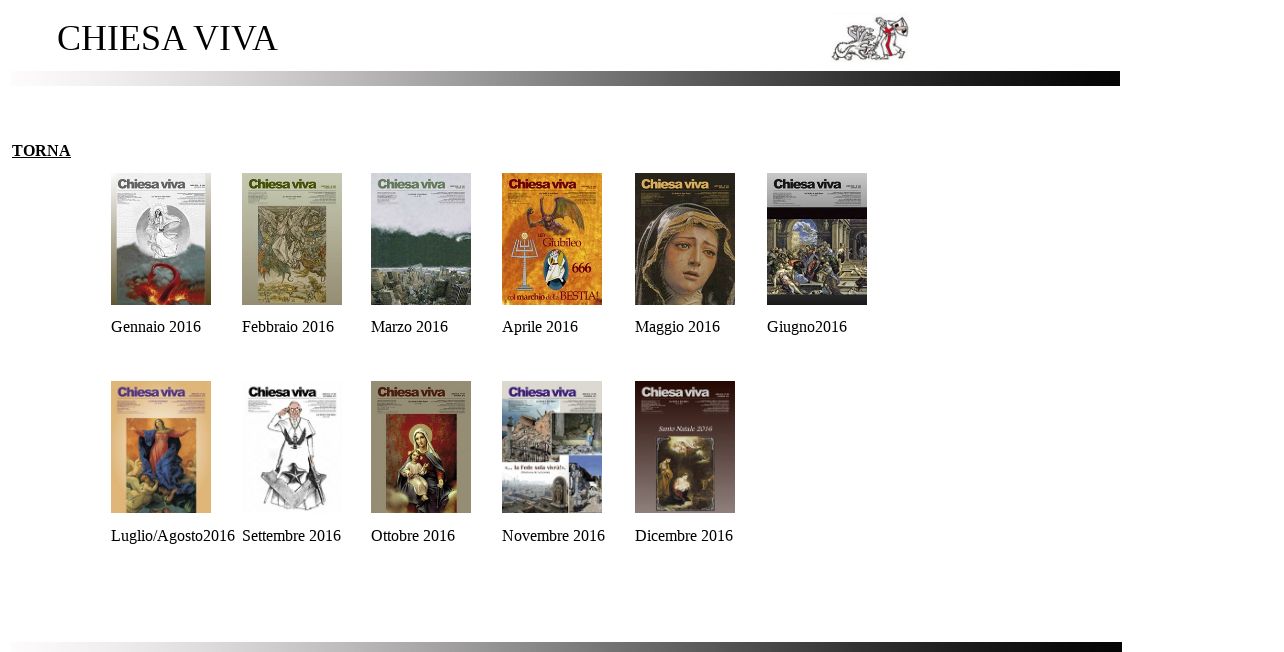Click the Luglio/Agosto2016 caption
The image size is (1284, 652).
[173, 536]
